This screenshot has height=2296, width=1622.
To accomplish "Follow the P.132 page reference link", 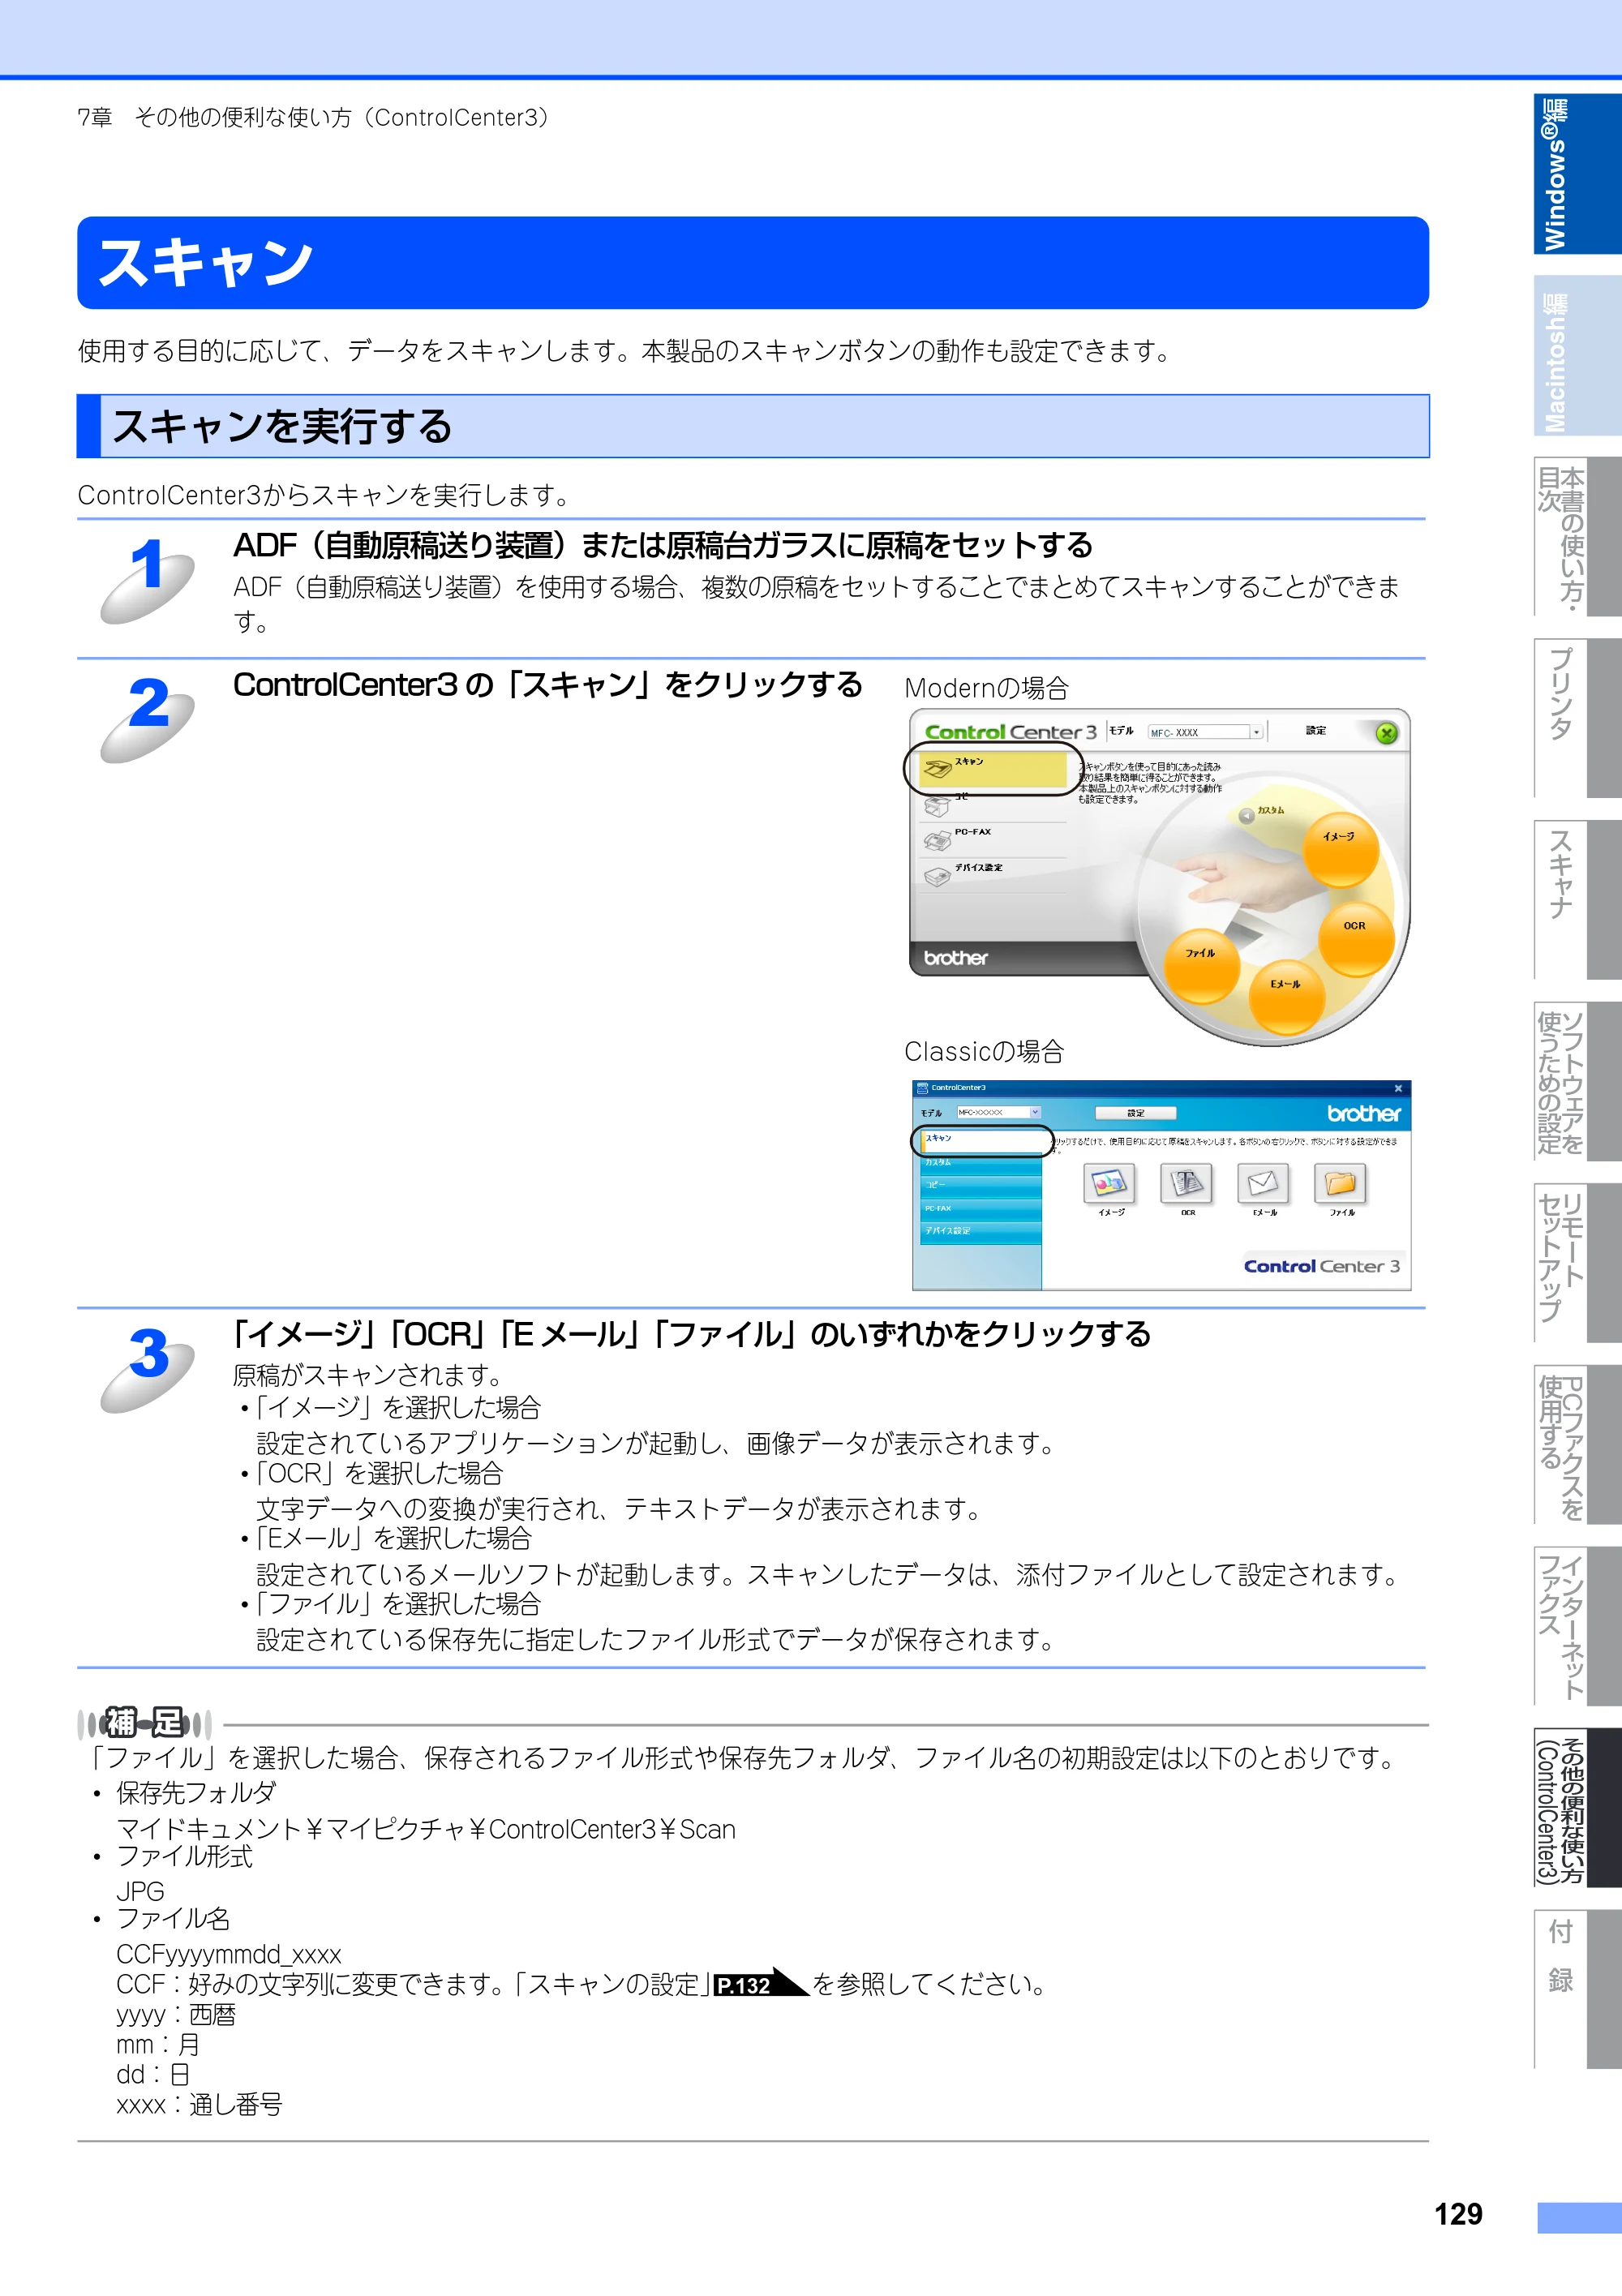I will 762,1984.
